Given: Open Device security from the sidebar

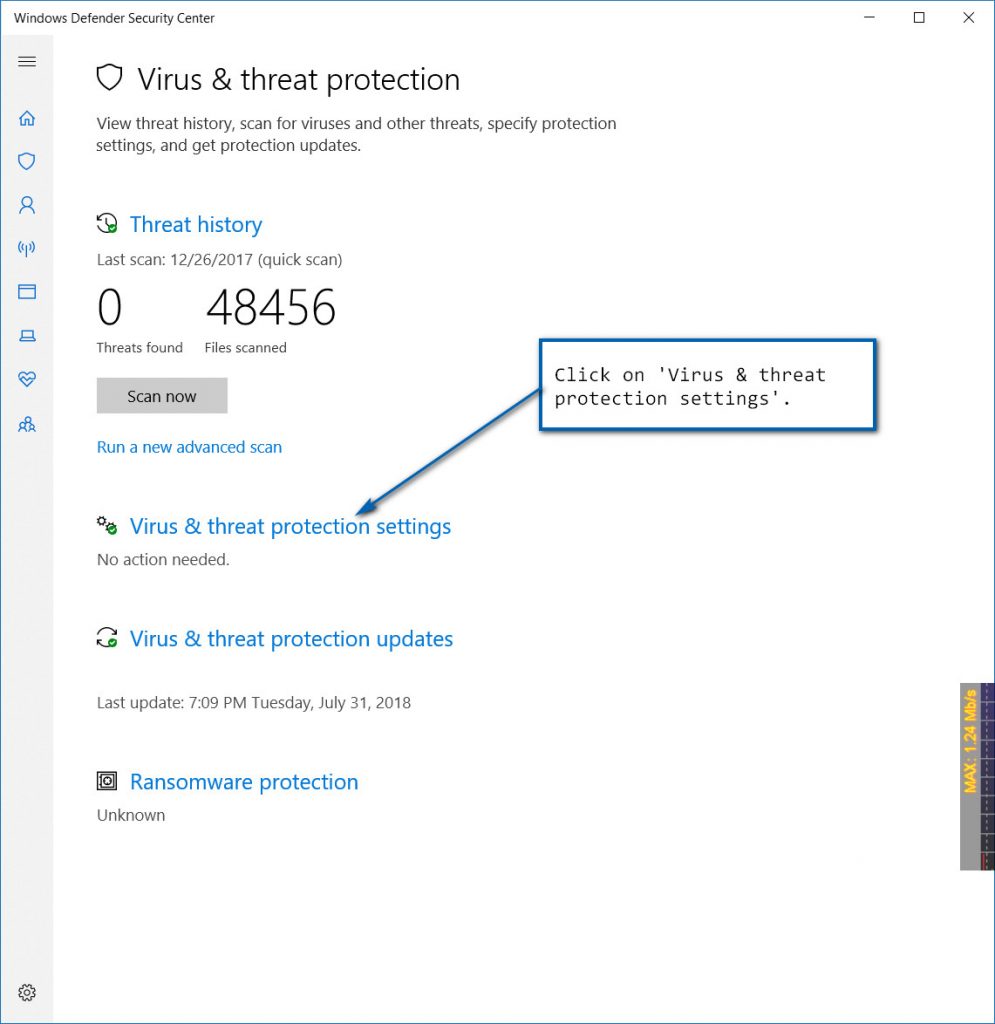Looking at the screenshot, I should click(x=27, y=335).
